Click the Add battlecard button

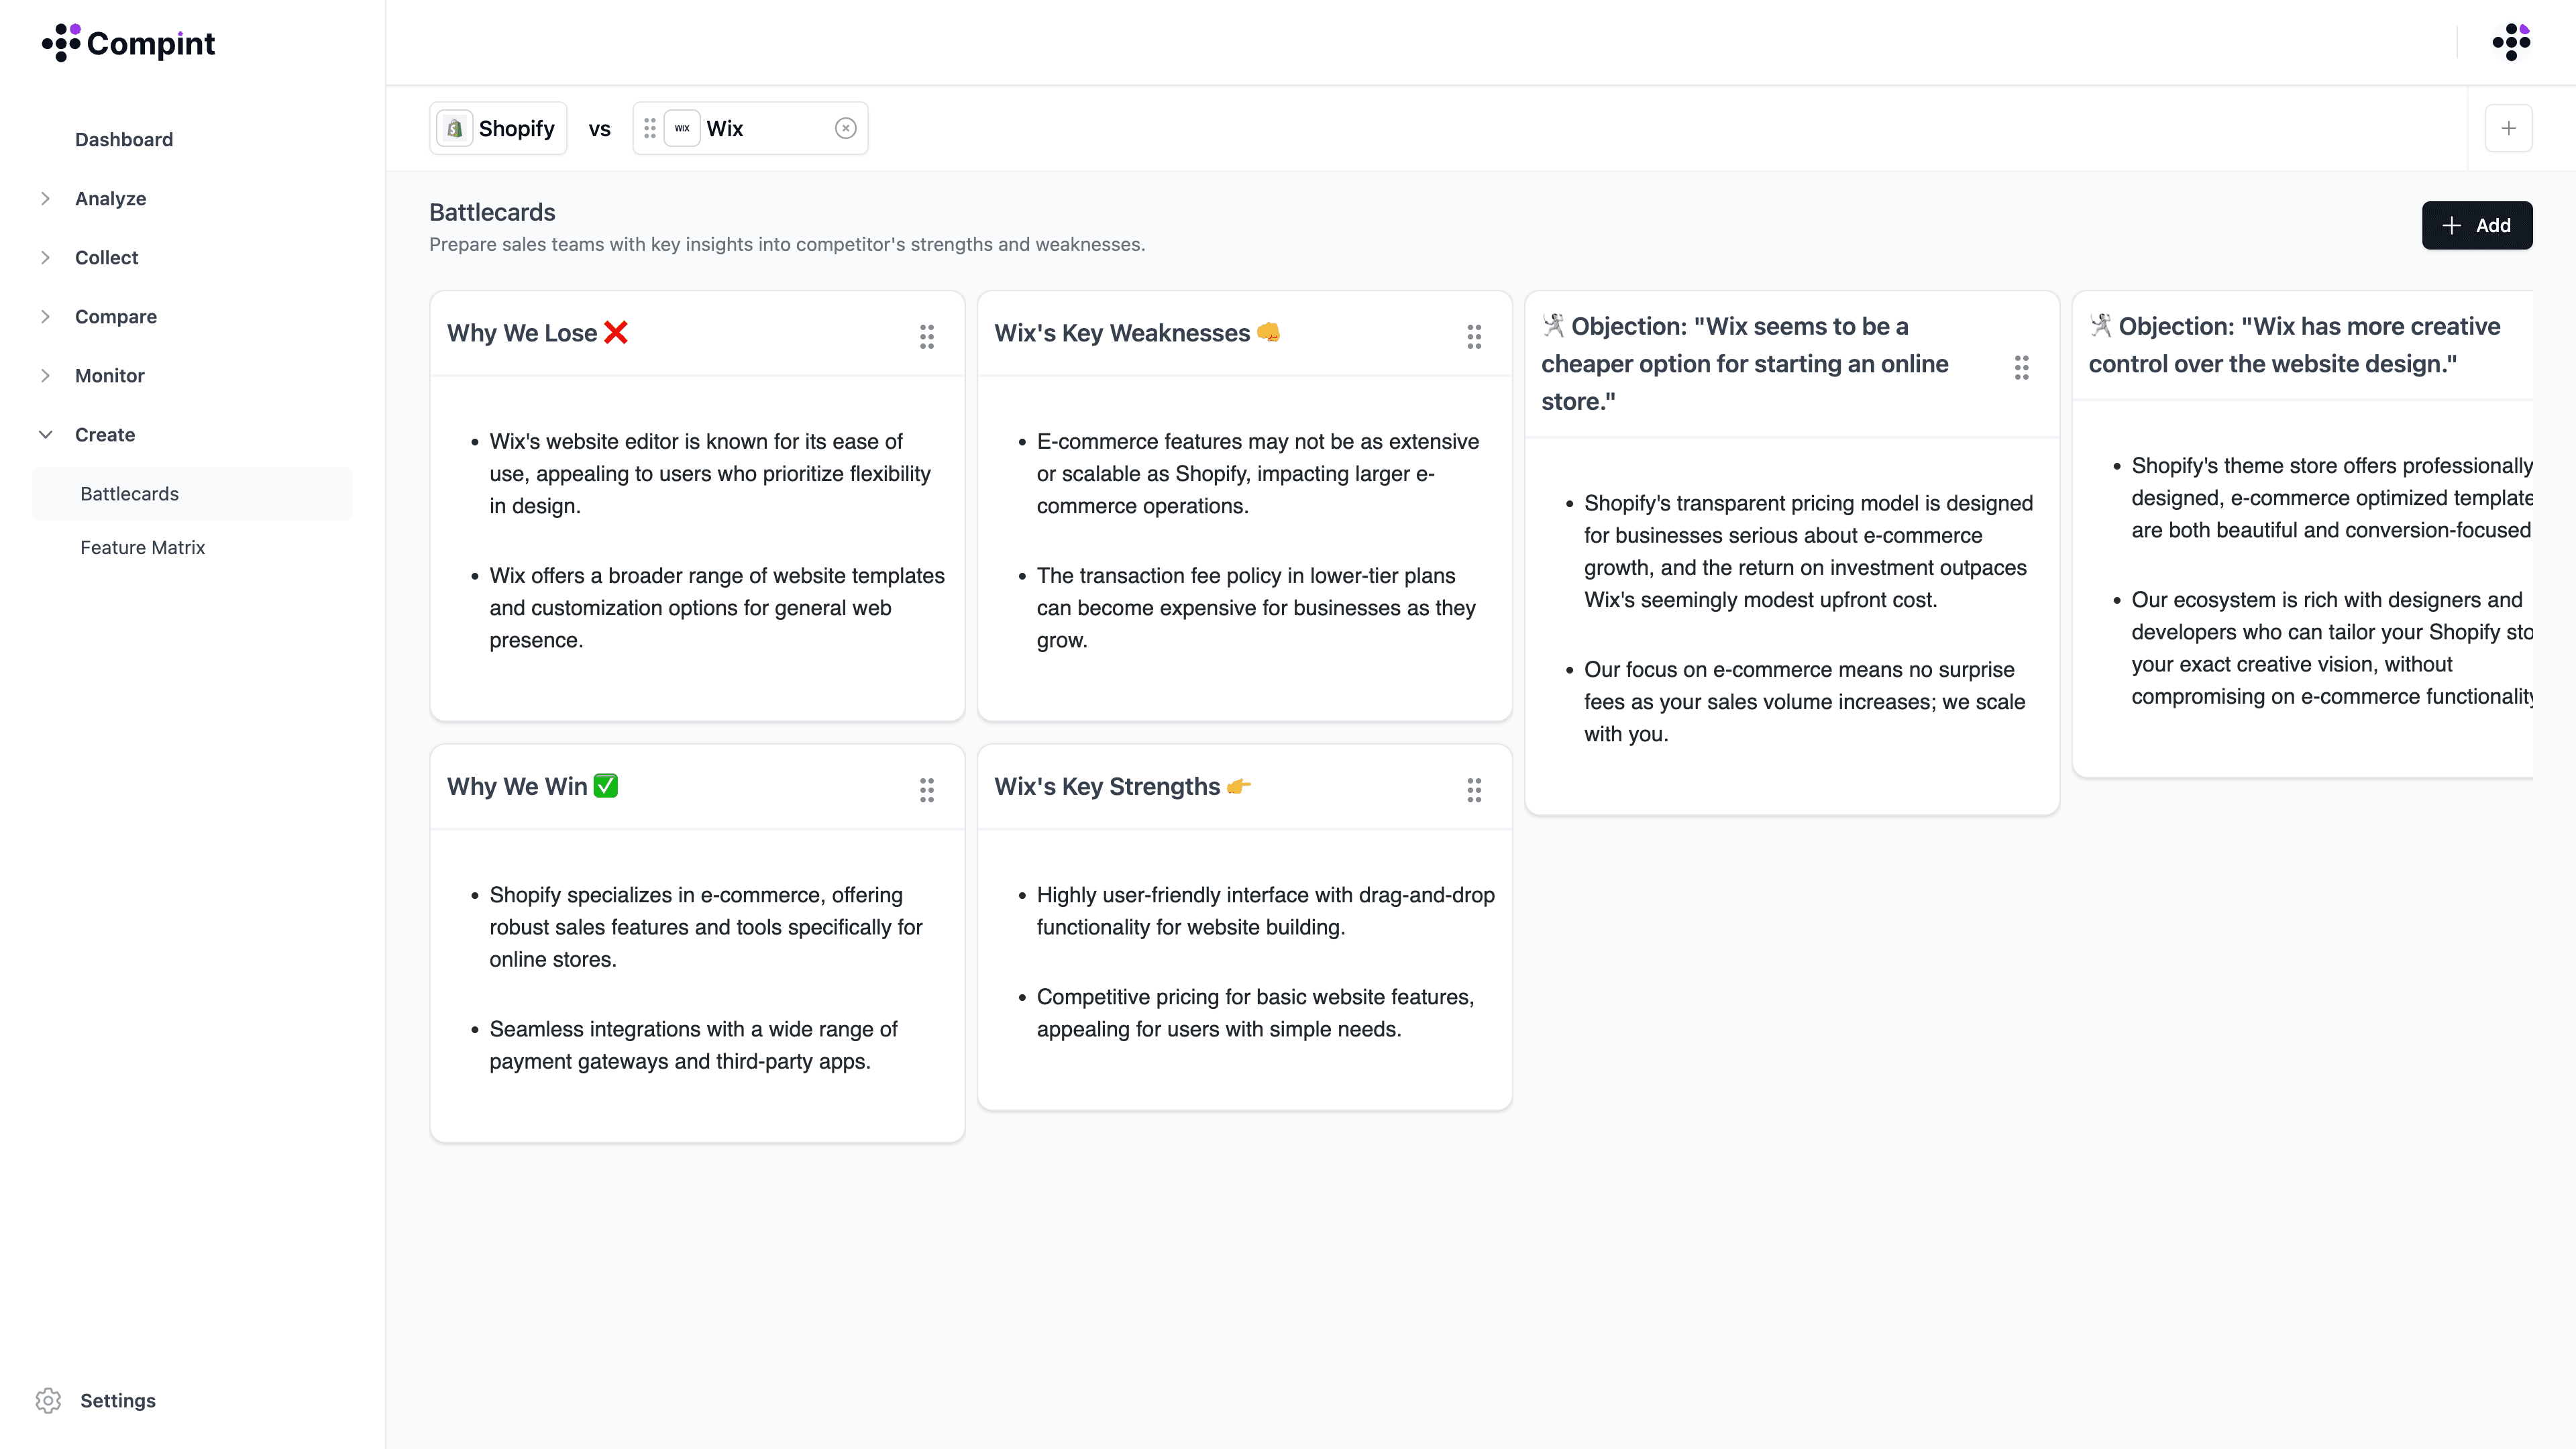point(2477,225)
